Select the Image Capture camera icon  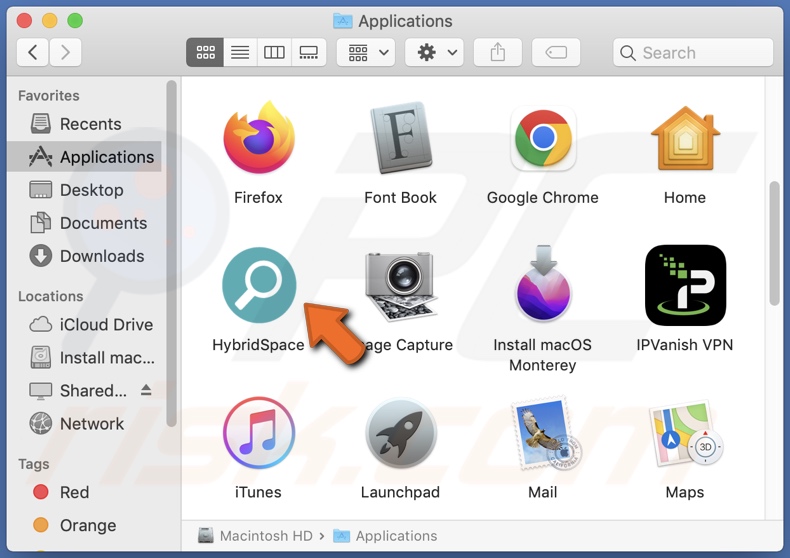pyautogui.click(x=401, y=286)
